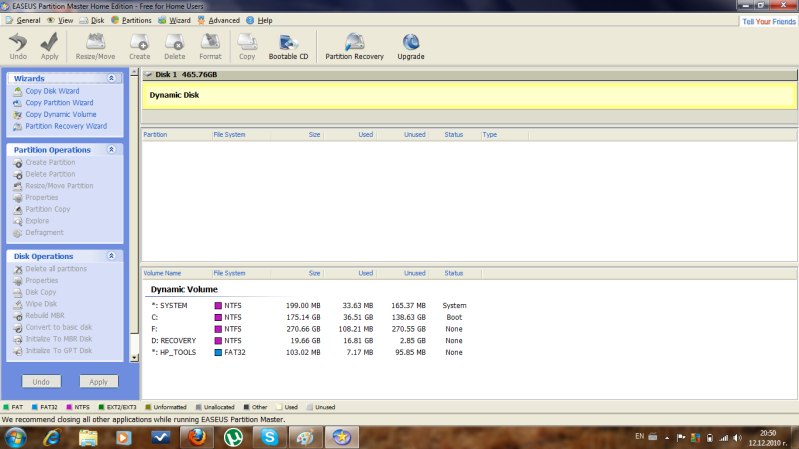799x449 pixels.
Task: Select the HP_TOOLS volume row
Action: pos(309,352)
